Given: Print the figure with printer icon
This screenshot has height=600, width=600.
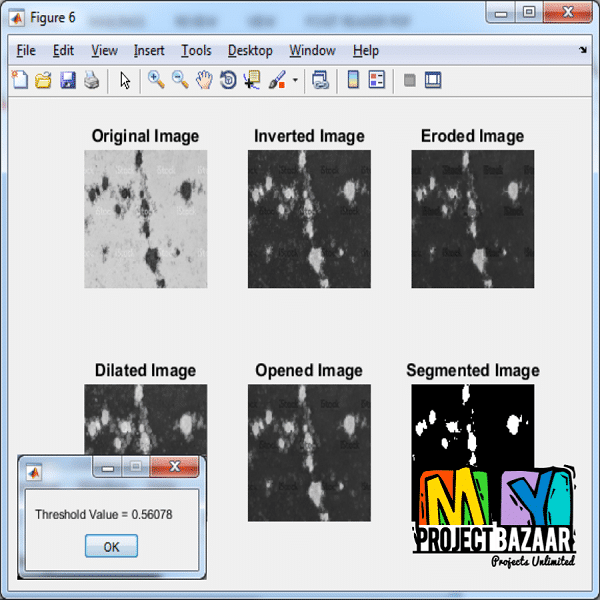Looking at the screenshot, I should coord(91,80).
